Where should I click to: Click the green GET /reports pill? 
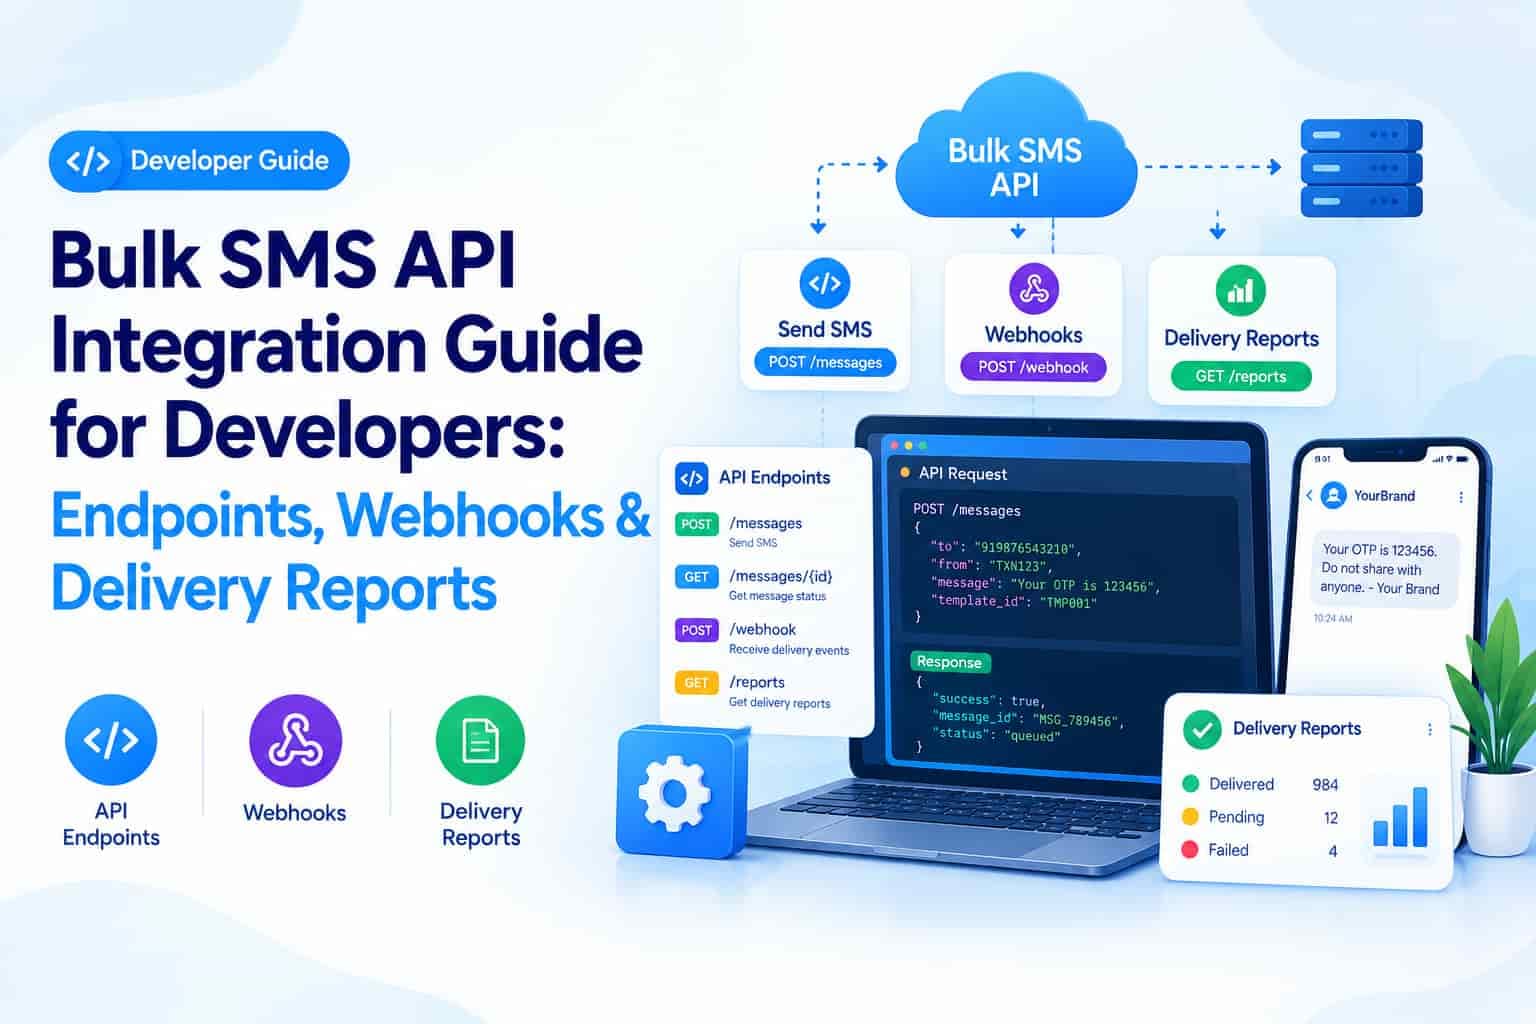click(x=1241, y=376)
